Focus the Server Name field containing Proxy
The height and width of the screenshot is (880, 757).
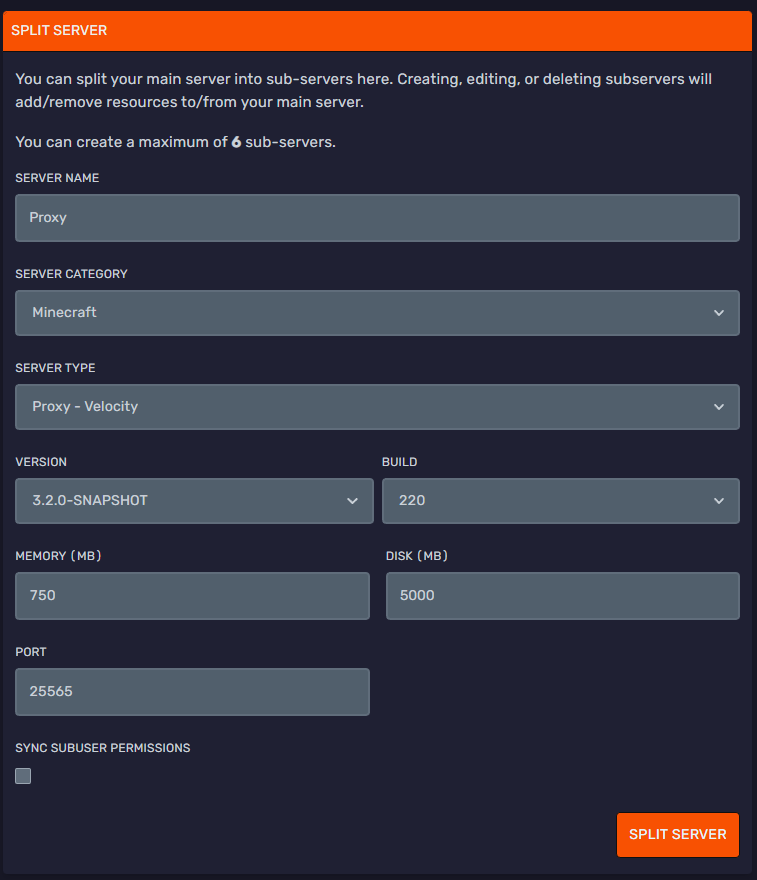377,218
